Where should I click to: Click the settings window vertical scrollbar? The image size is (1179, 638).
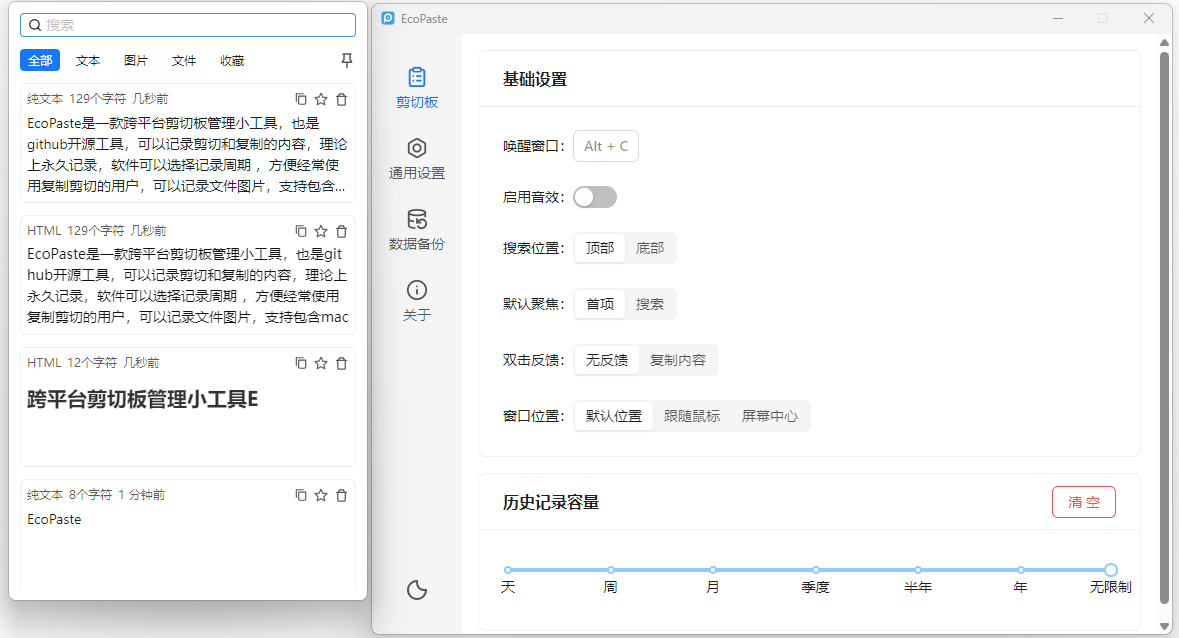click(1165, 327)
